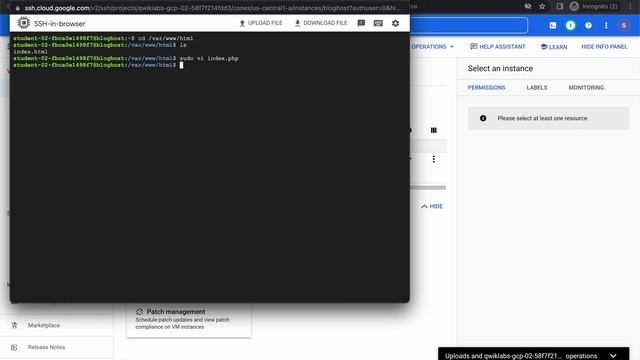Expand the uploads operations panel chevron
The height and width of the screenshot is (360, 640).
click(x=613, y=356)
